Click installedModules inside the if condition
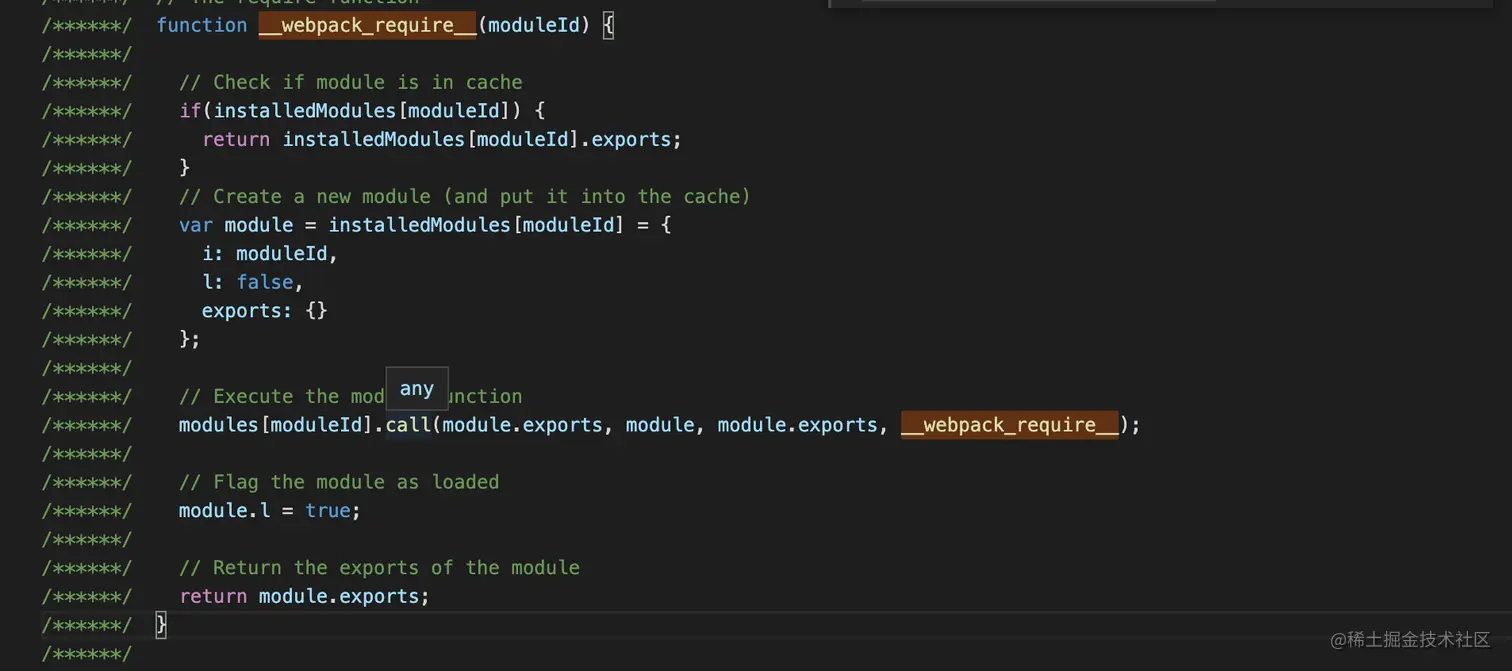Viewport: 1512px width, 671px height. [x=305, y=111]
